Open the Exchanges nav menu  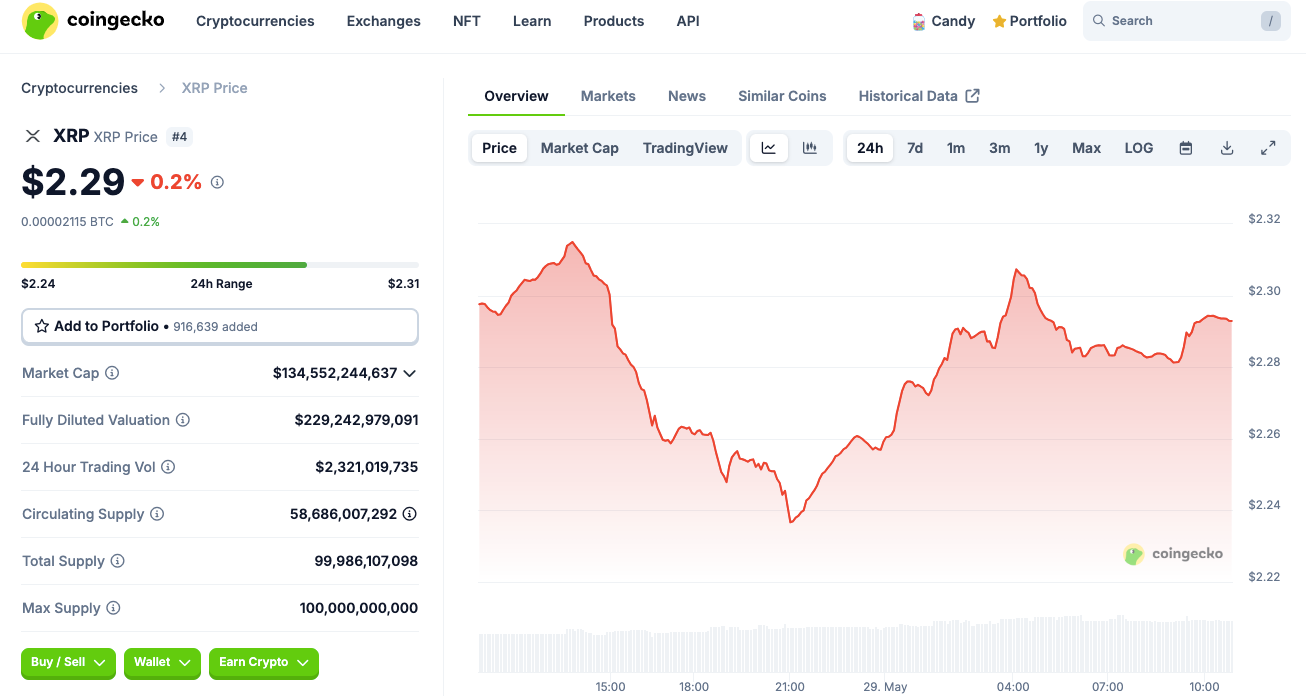(384, 21)
